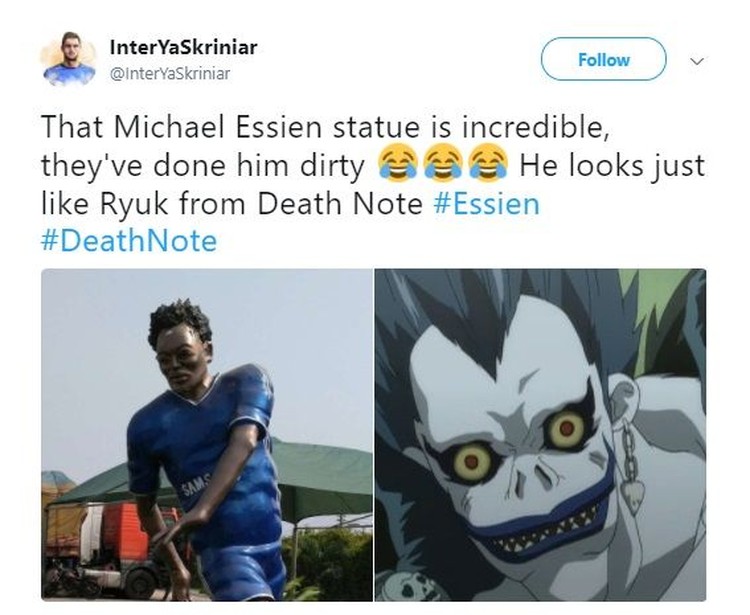The width and height of the screenshot is (750, 615).
Task: Open the Ryuk anime image
Action: tap(540, 435)
